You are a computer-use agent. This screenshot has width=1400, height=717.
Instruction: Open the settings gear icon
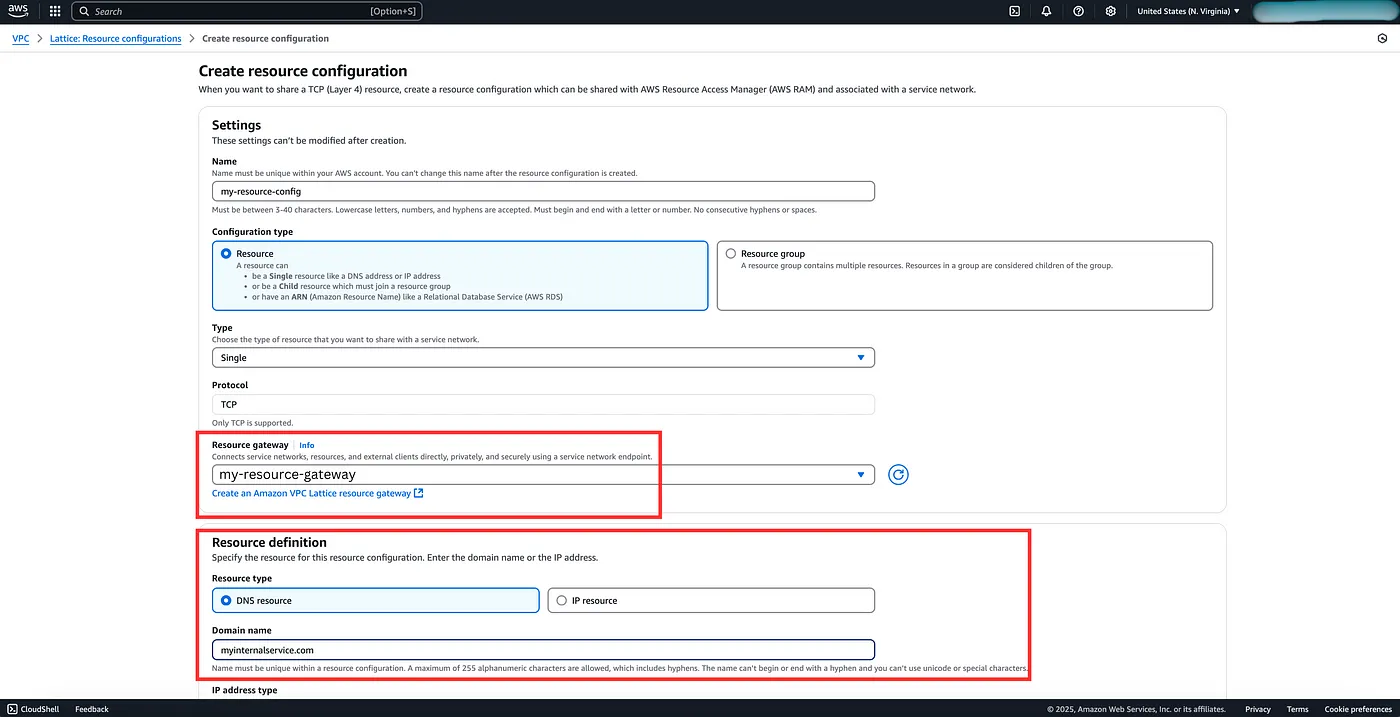coord(1110,11)
